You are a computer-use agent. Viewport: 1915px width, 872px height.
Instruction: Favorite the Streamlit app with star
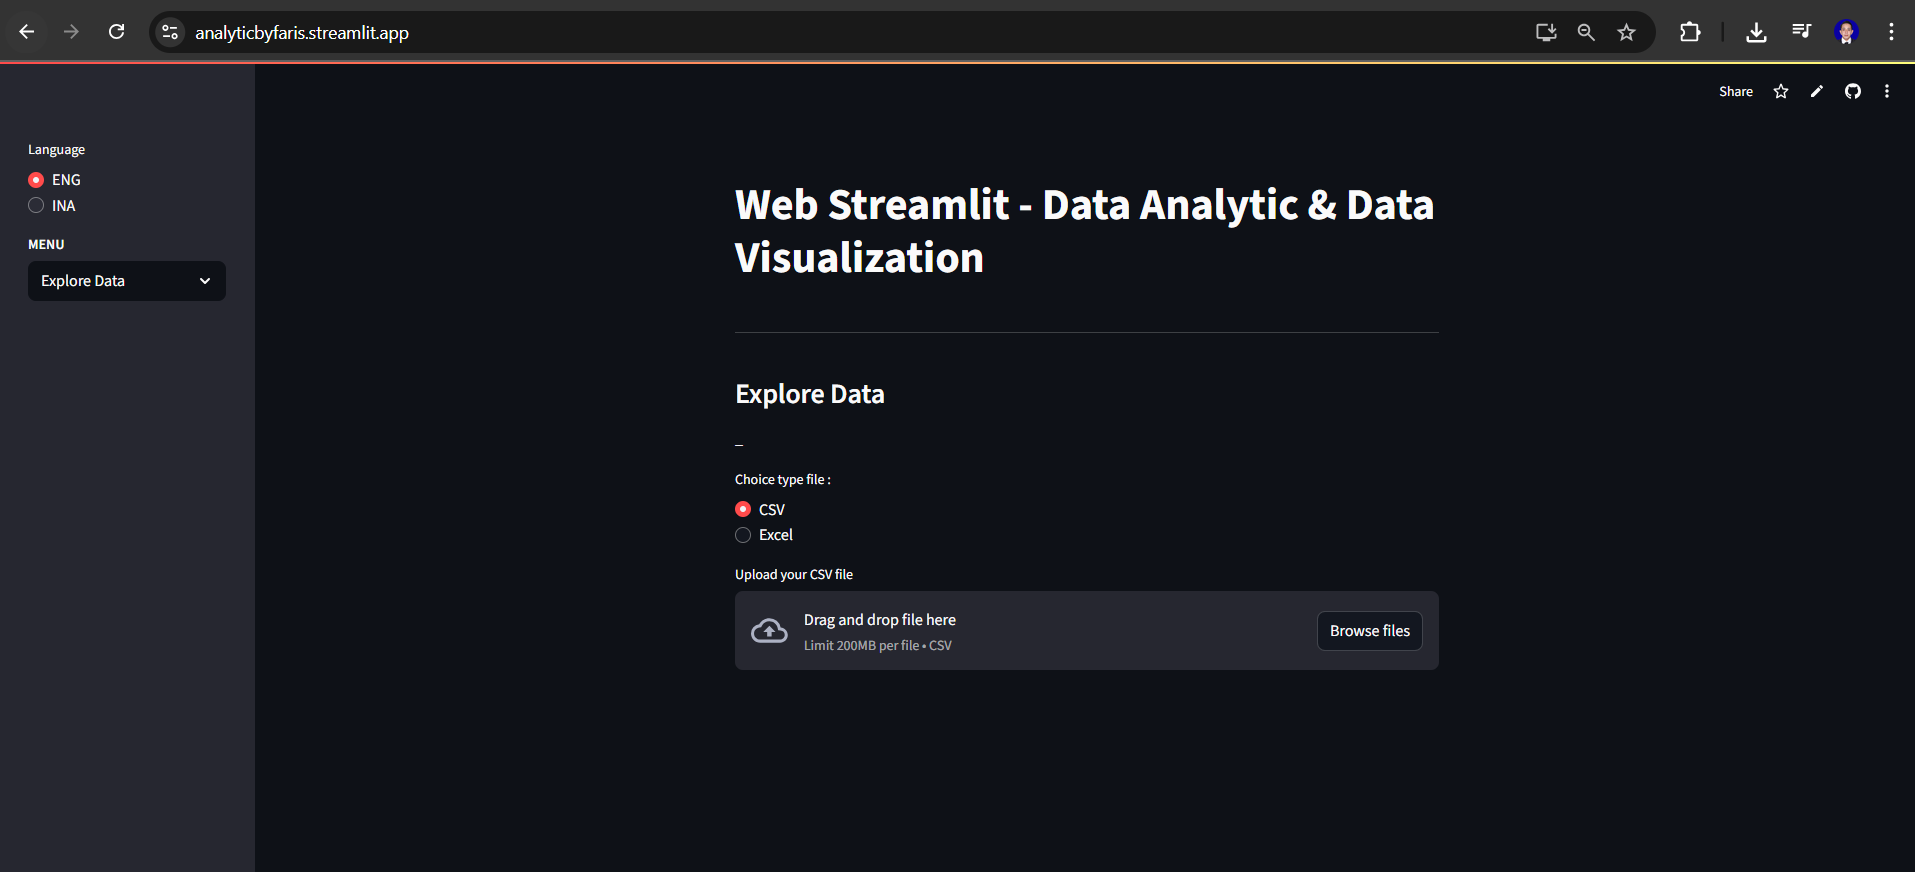(1781, 91)
